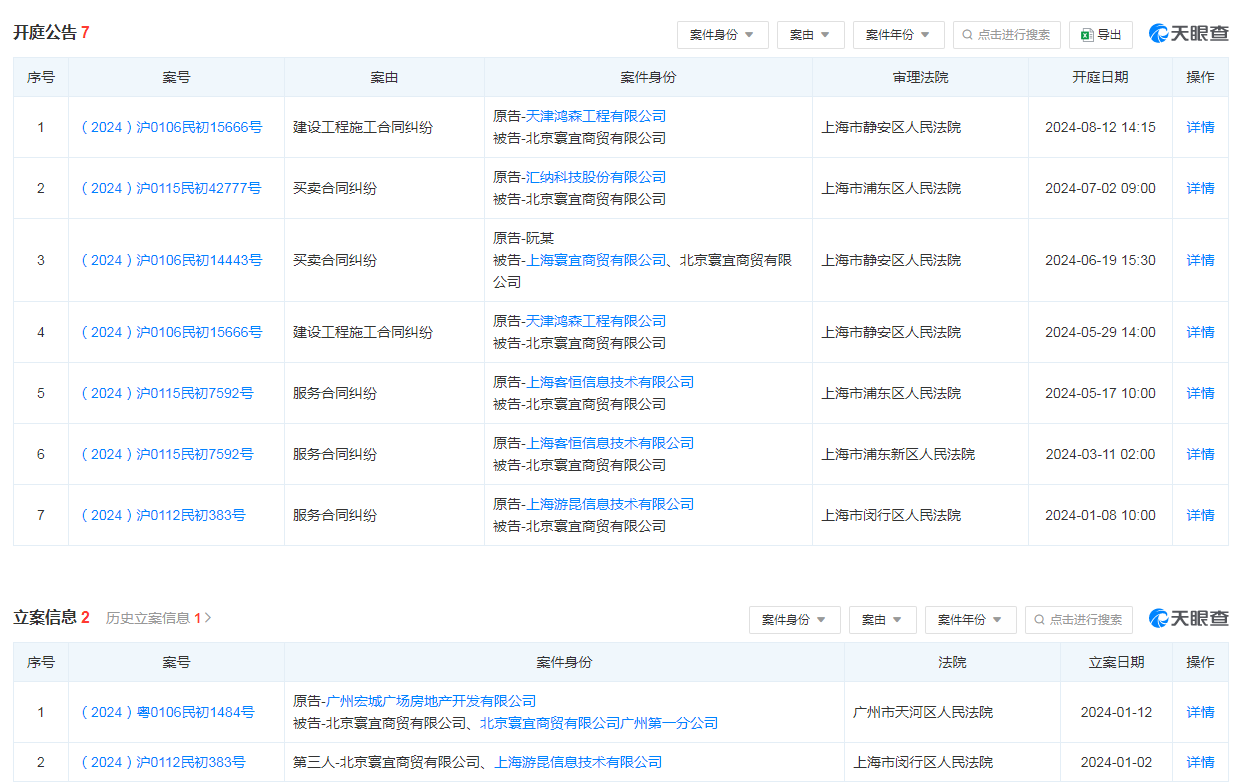Viewport: 1242px width, 784px height.
Task: Select hearing date cell 2024-06-19 15:30
Action: [x=1100, y=260]
